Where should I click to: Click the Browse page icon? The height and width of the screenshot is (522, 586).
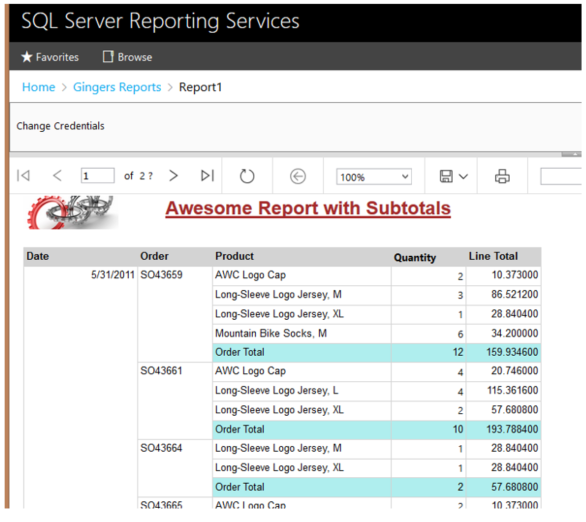tap(108, 56)
